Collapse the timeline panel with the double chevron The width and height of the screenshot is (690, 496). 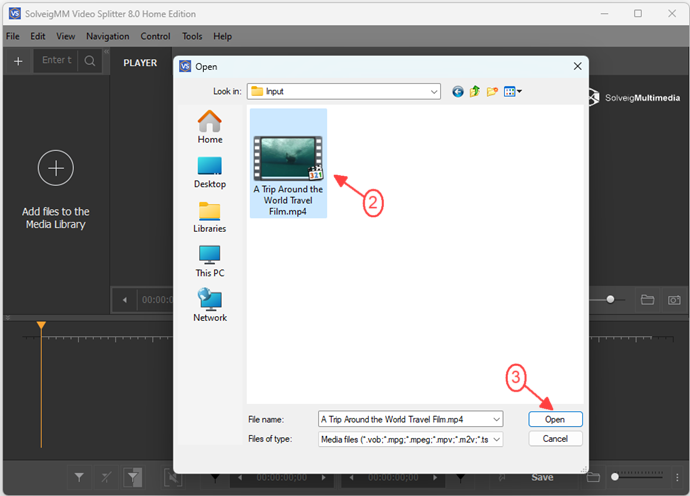(x=7, y=317)
